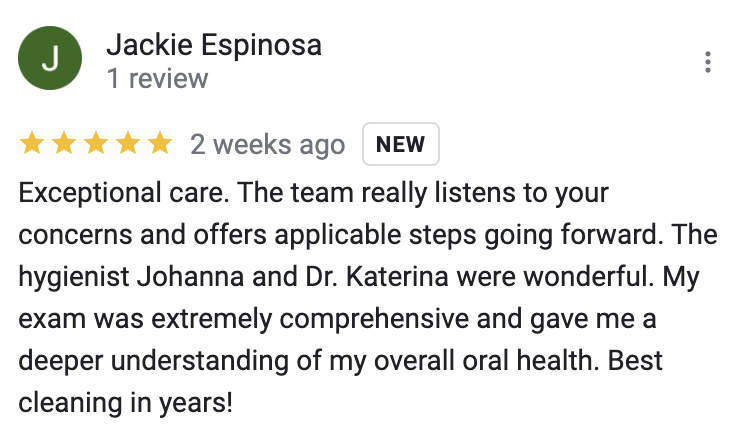740x442 pixels.
Task: Open the three-dot more options menu
Action: tap(707, 62)
